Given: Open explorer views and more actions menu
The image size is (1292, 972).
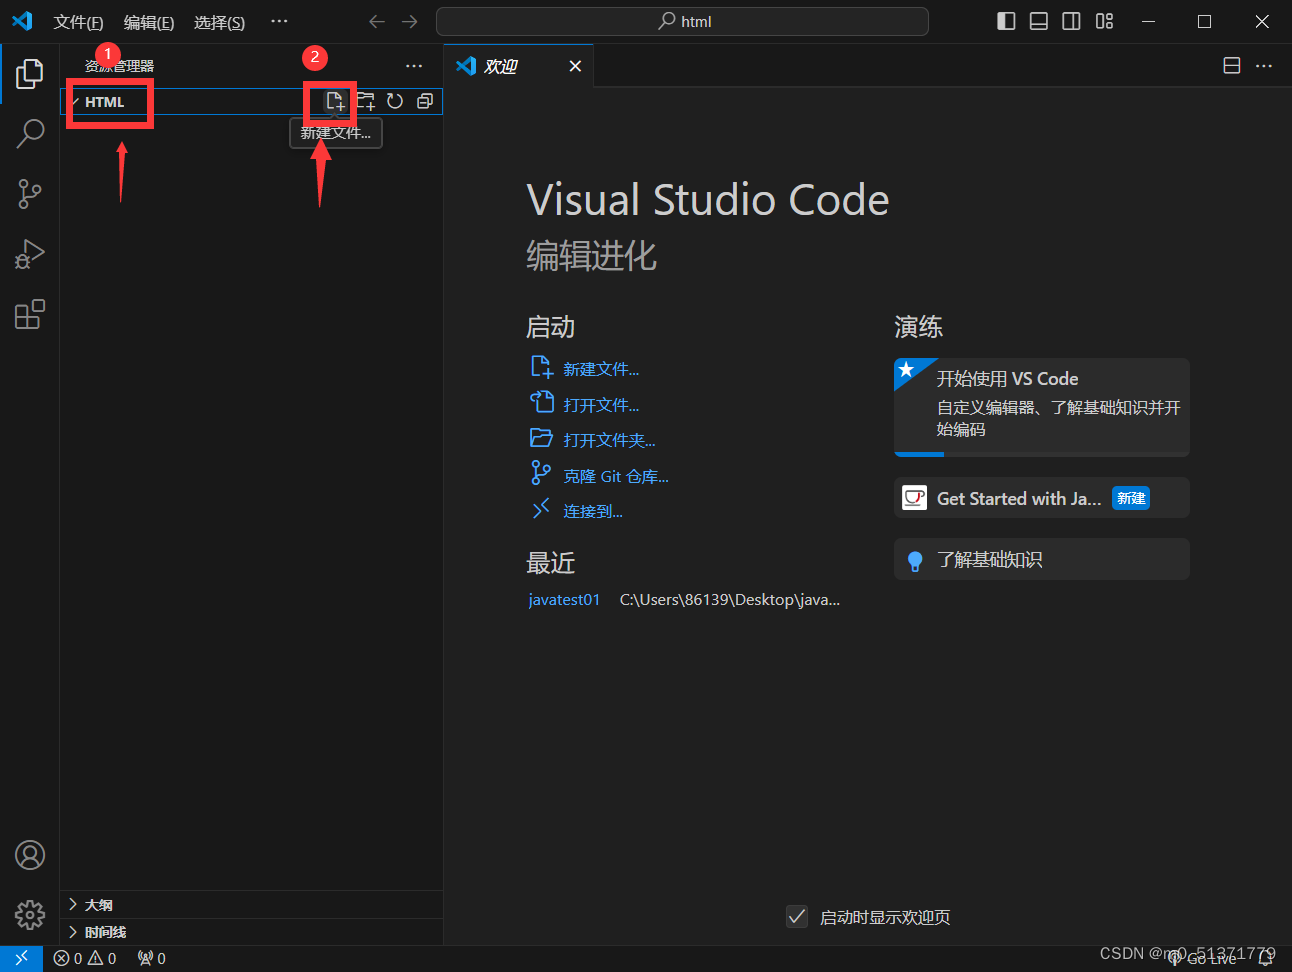Looking at the screenshot, I should coord(414,66).
